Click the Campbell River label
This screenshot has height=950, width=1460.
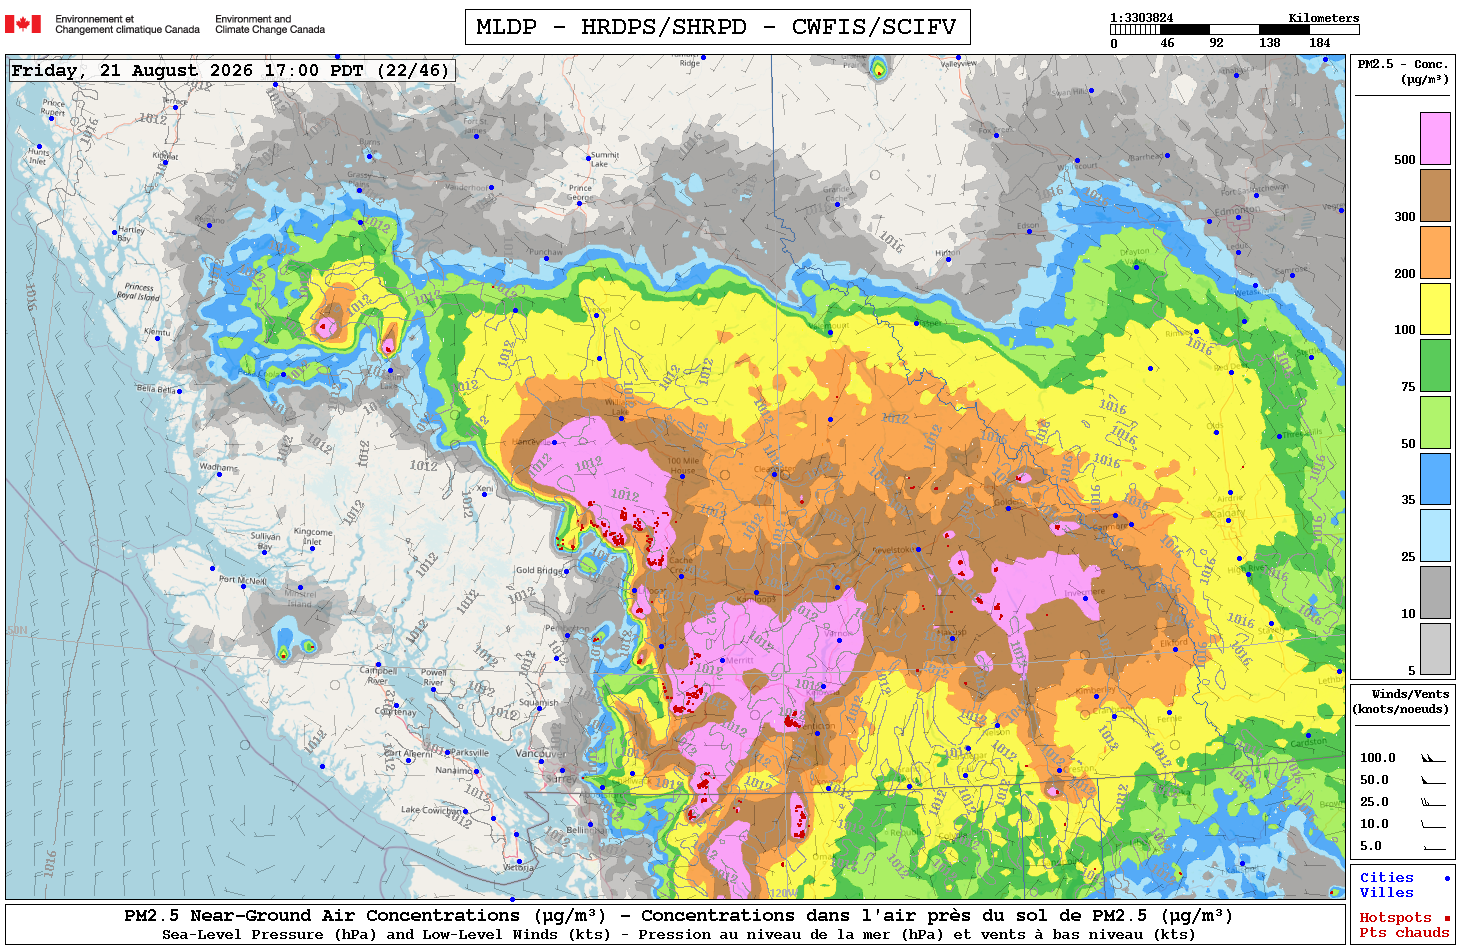(378, 676)
